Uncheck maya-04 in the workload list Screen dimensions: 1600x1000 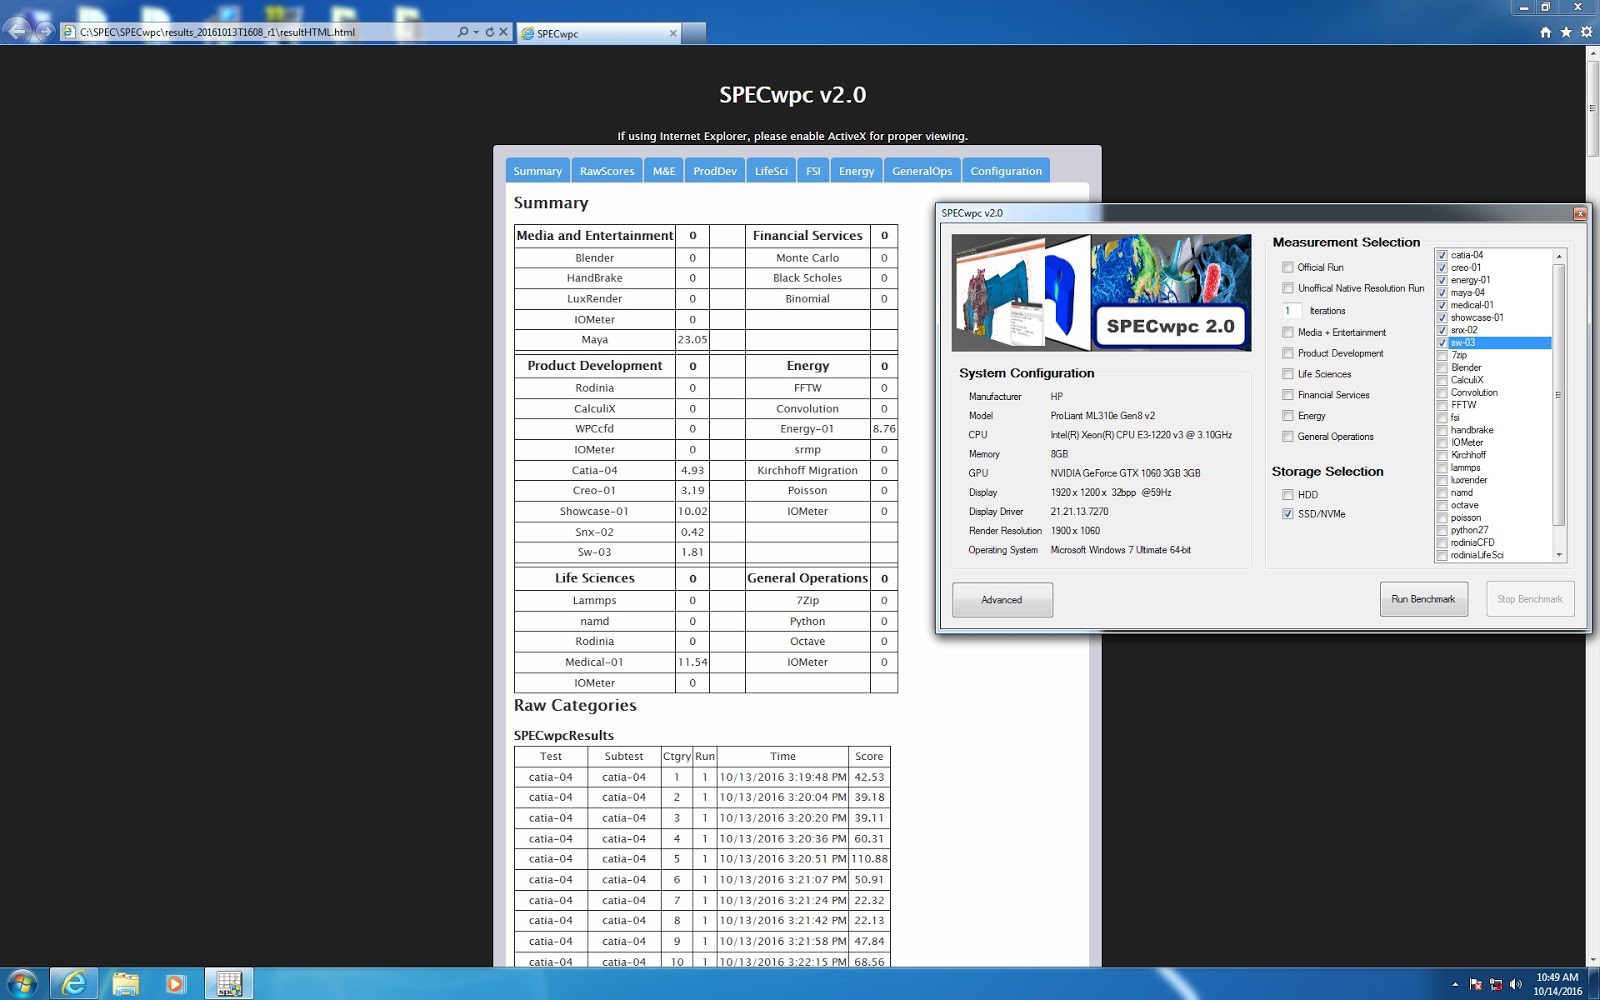1442,293
